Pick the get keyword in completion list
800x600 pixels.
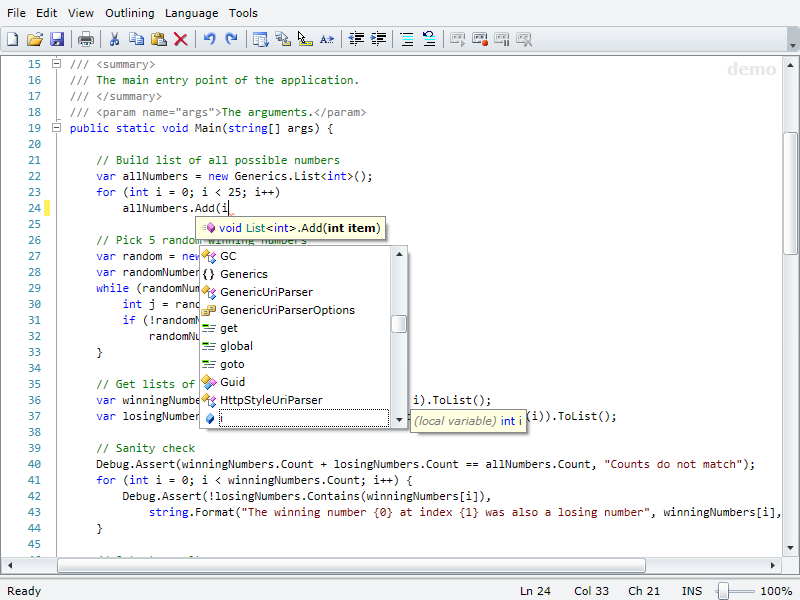[x=295, y=328]
